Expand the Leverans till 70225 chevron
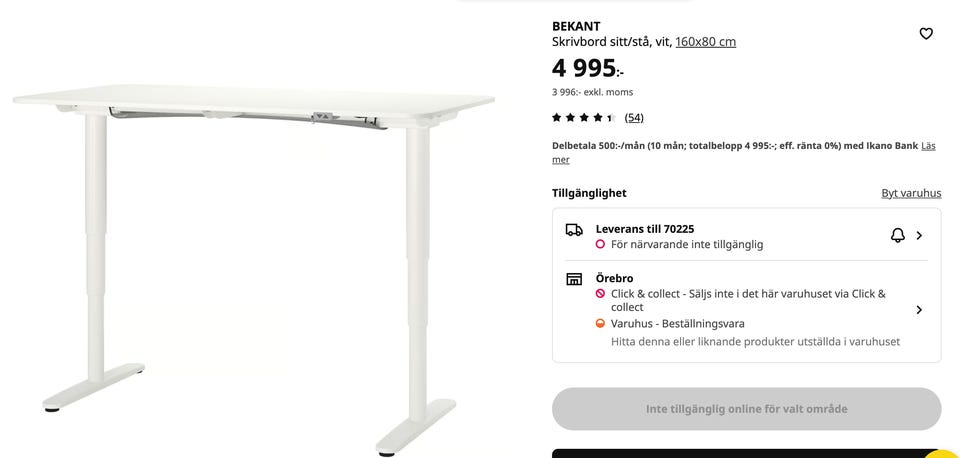Image resolution: width=960 pixels, height=458 pixels. click(919, 235)
